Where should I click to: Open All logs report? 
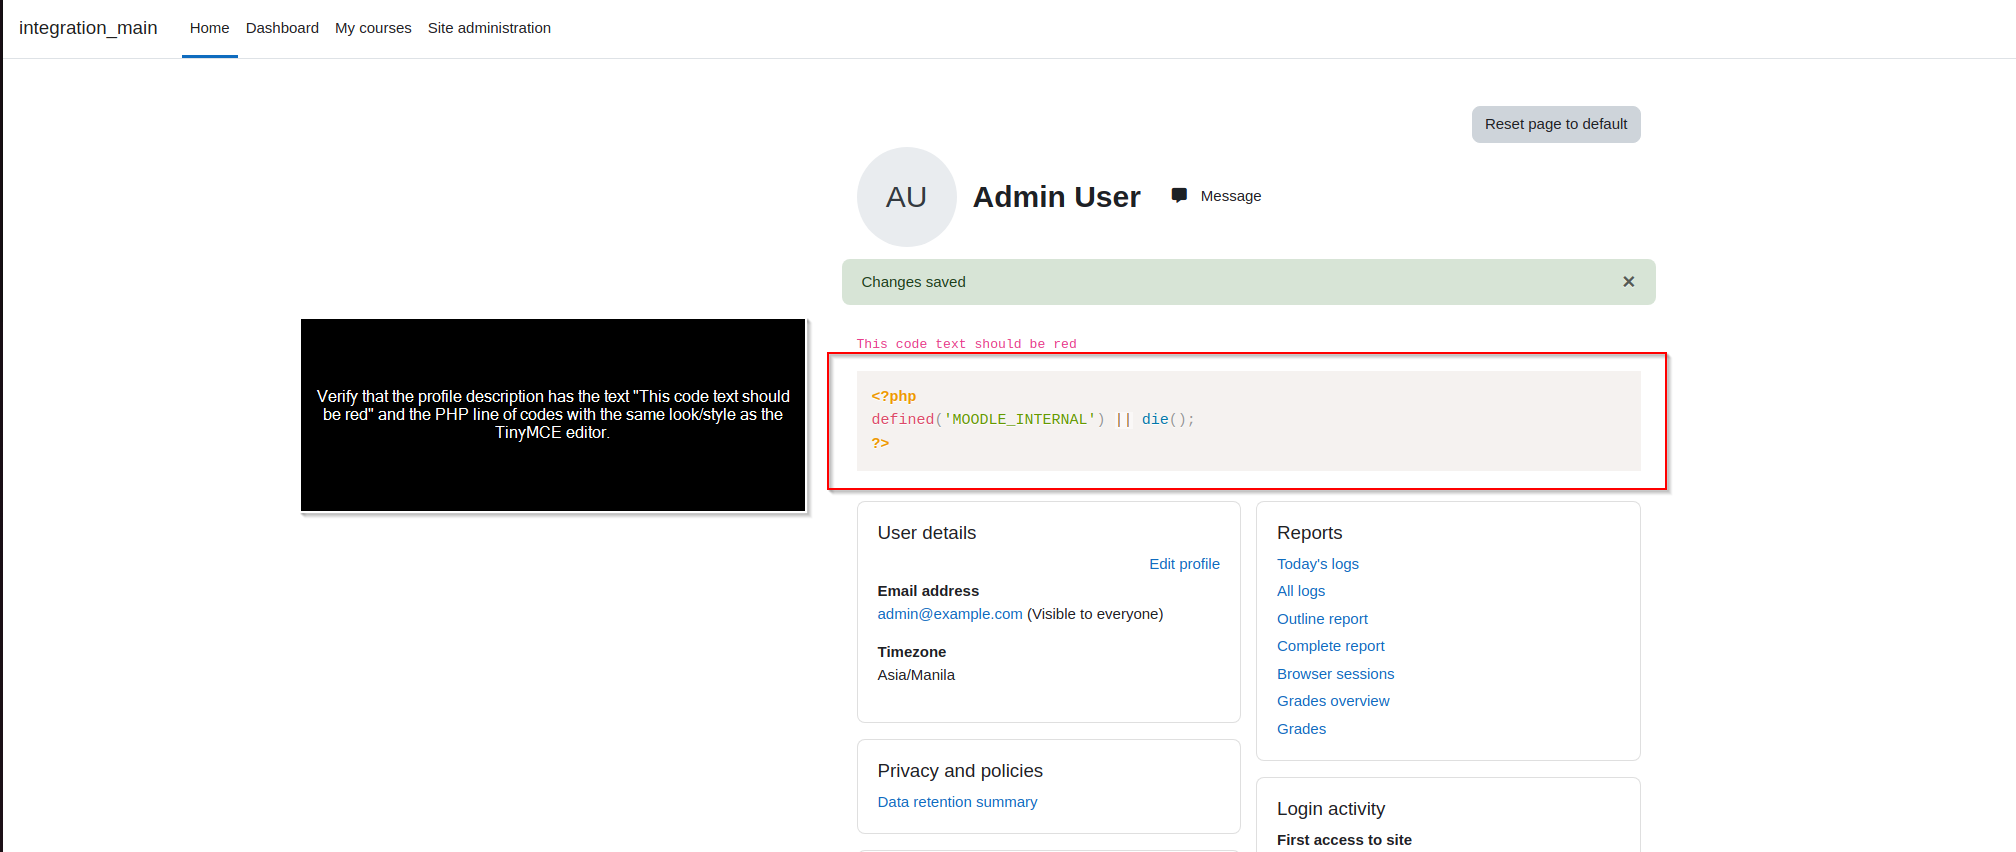coord(1300,591)
